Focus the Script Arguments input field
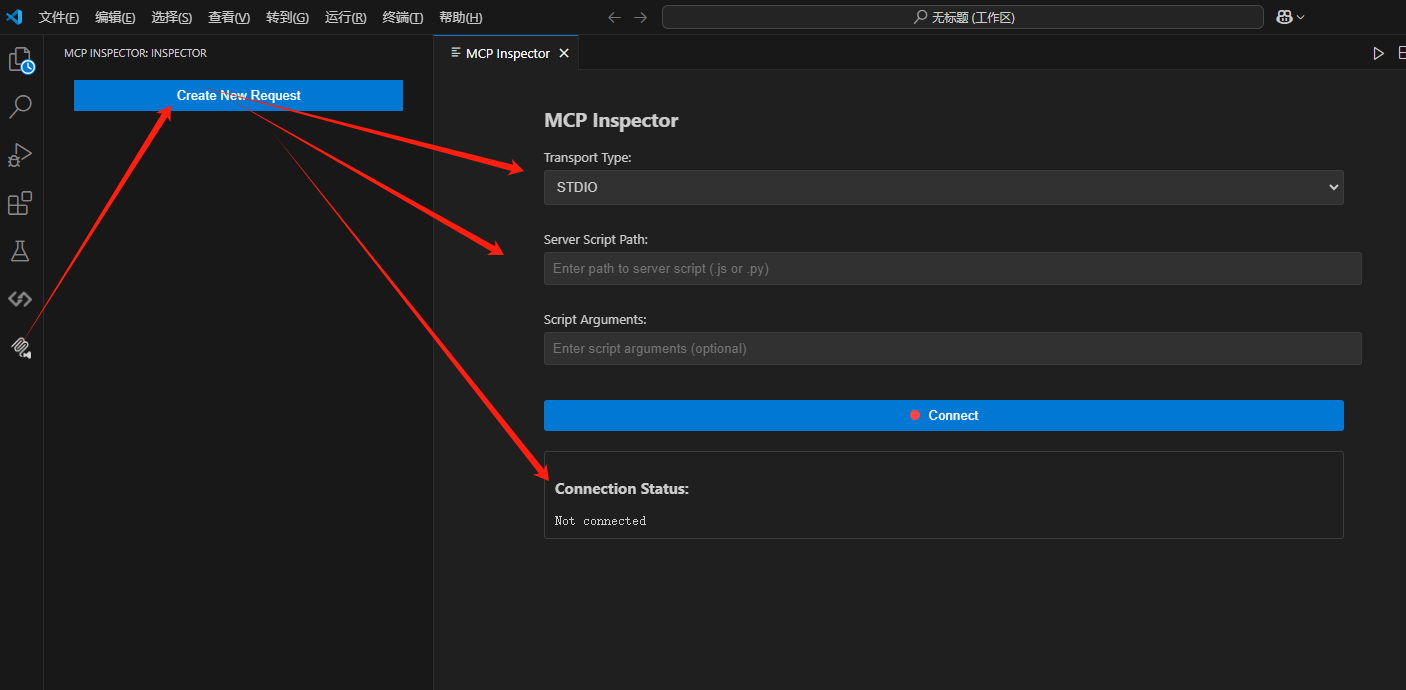The image size is (1406, 690). tap(952, 348)
